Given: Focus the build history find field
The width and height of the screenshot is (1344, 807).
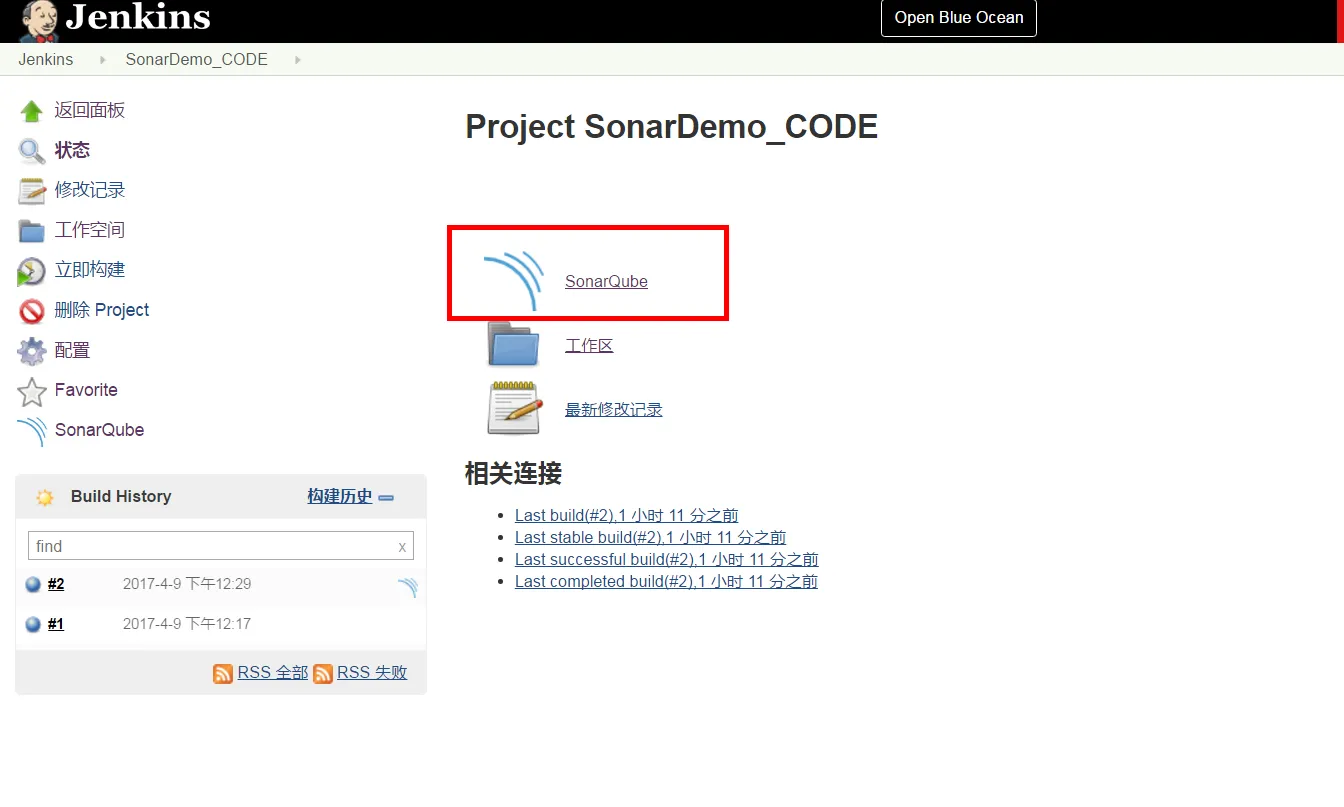Looking at the screenshot, I should (212, 546).
